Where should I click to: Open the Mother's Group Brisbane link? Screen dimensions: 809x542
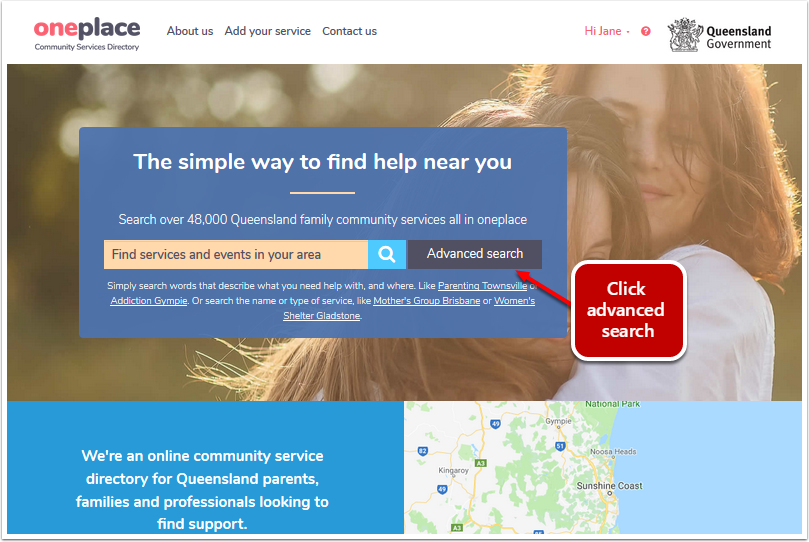tap(427, 300)
